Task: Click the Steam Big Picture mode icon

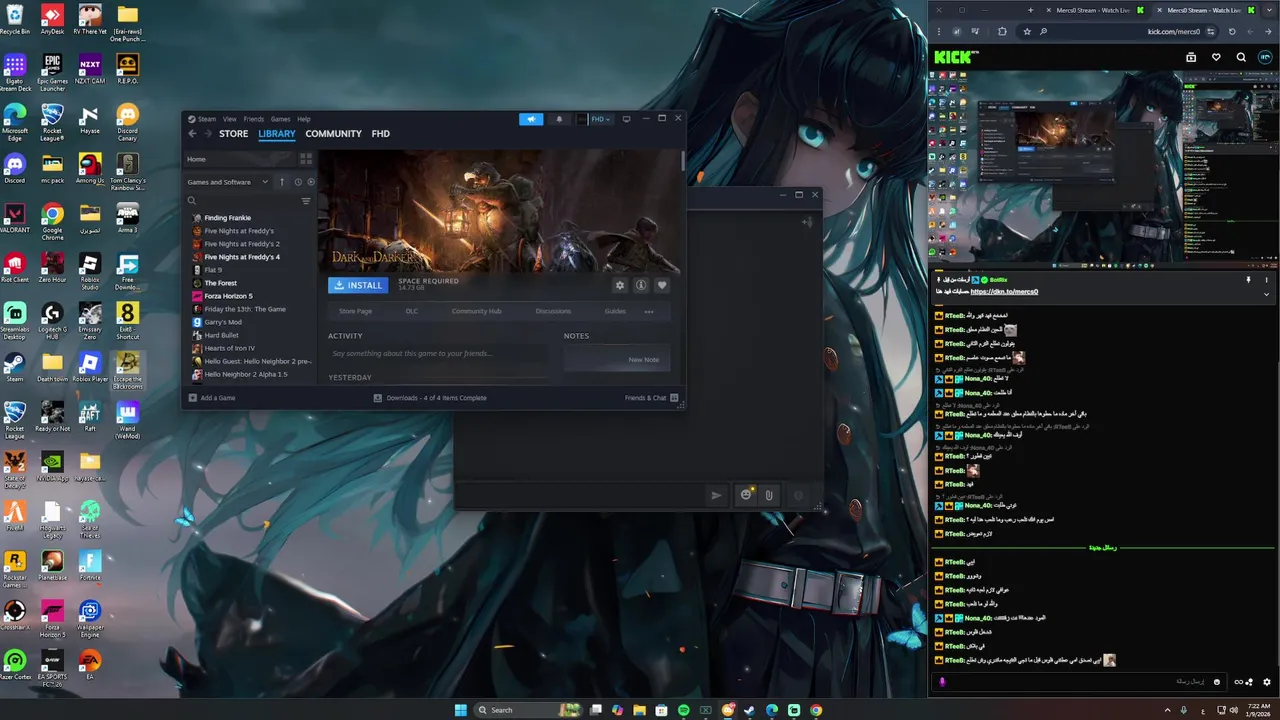Action: click(626, 119)
